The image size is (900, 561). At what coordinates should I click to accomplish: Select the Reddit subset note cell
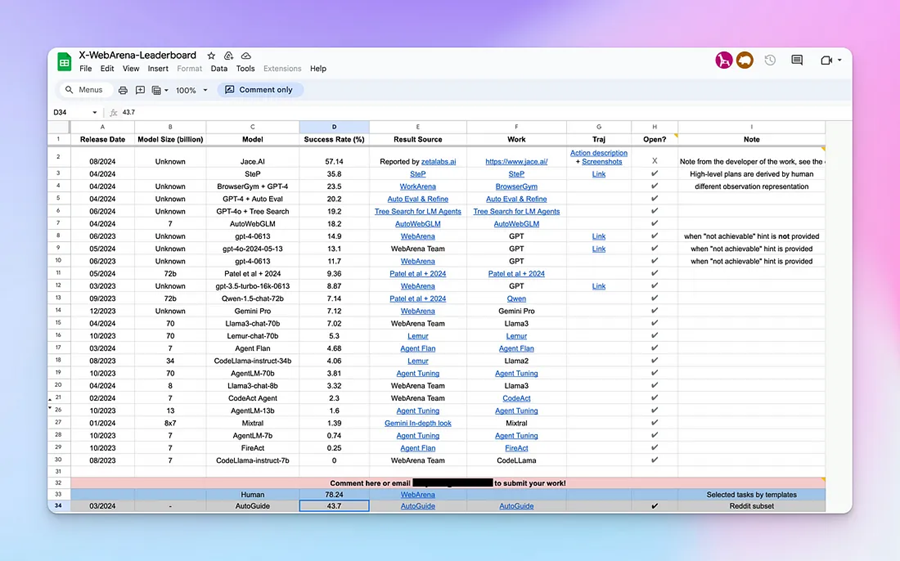751,506
